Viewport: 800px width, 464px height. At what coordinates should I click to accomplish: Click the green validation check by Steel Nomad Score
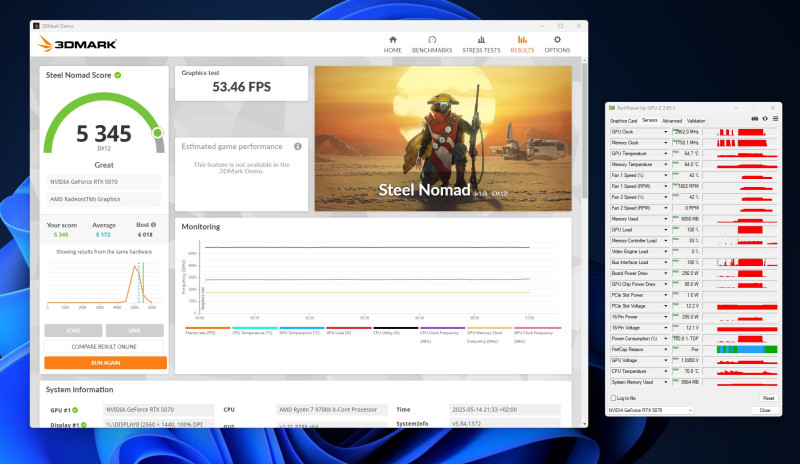click(118, 75)
